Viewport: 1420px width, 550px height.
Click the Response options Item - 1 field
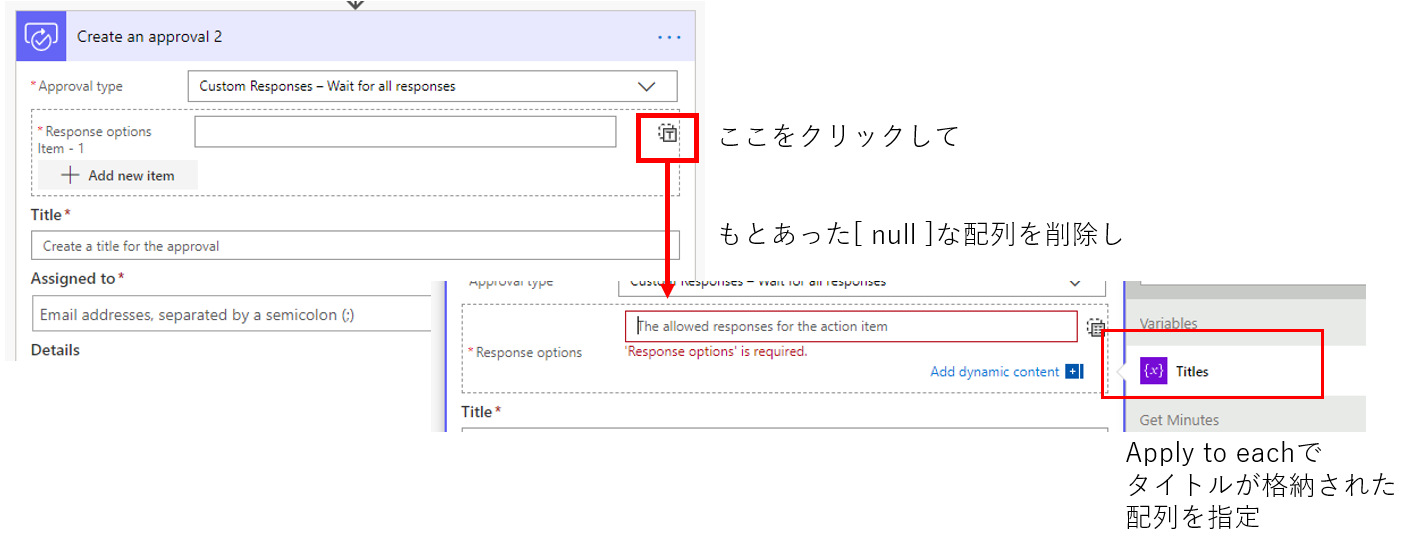point(405,132)
